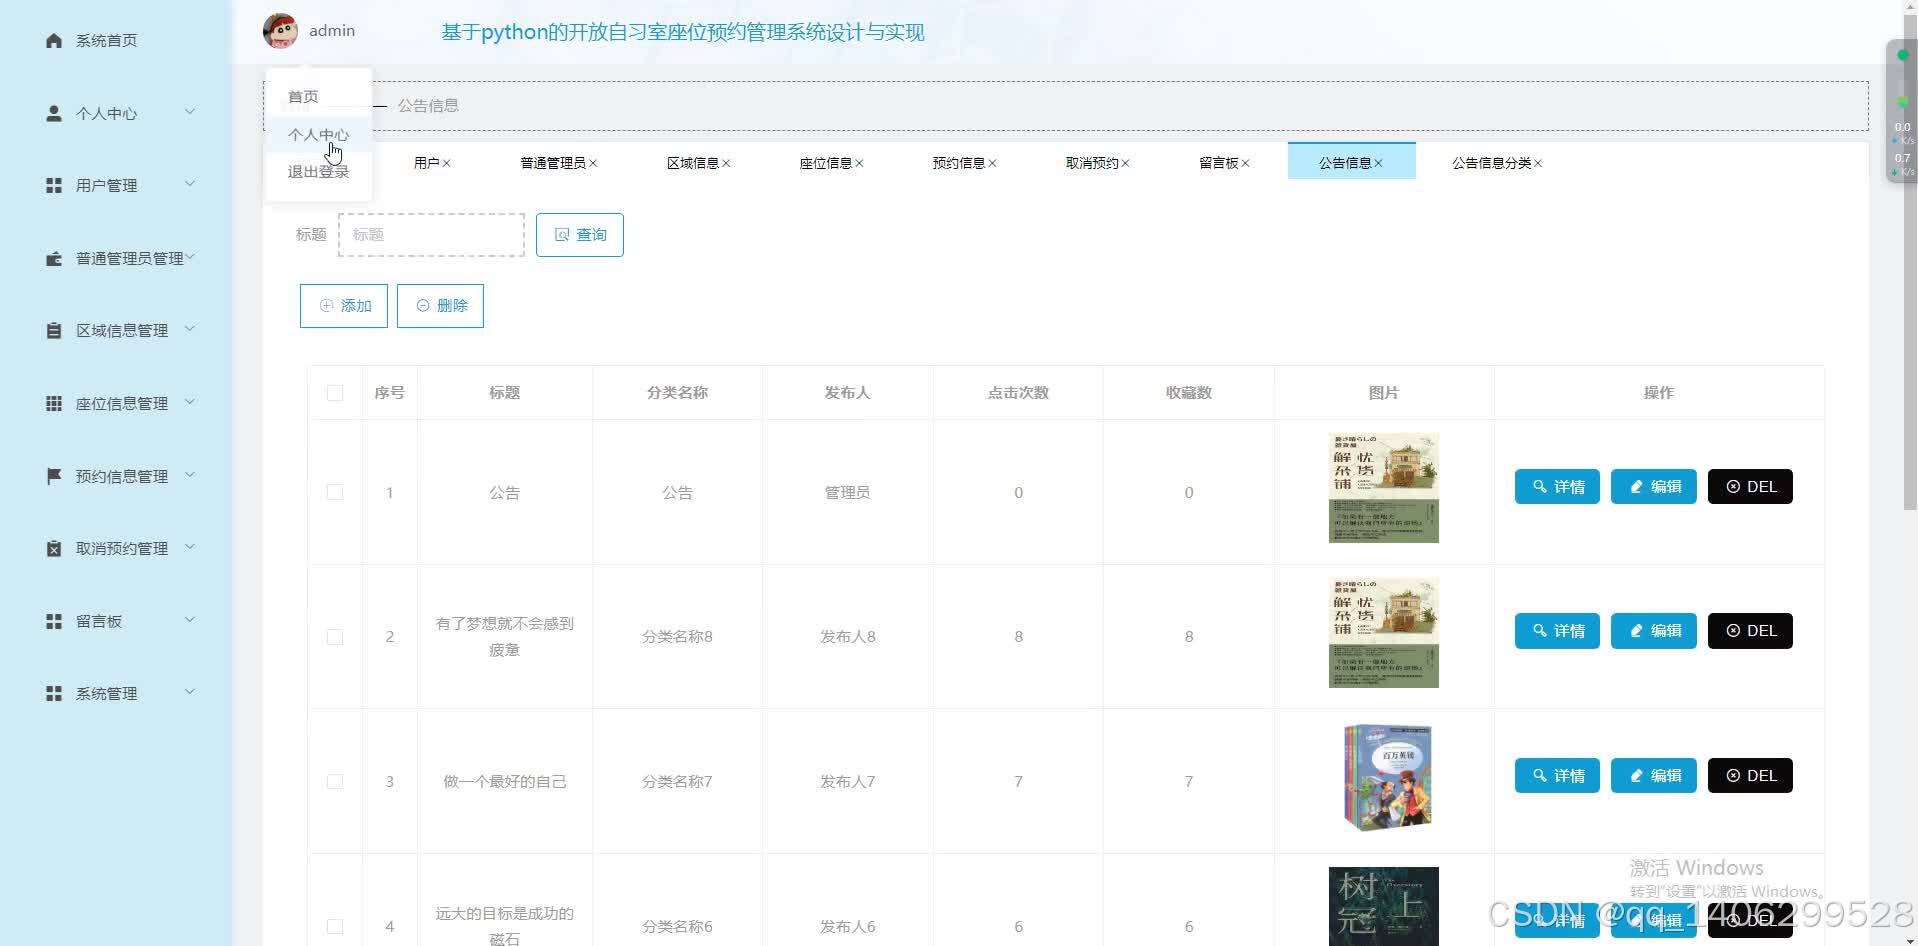Viewport: 1918px width, 946px height.
Task: Click DEL for row 1 公告
Action: tap(1750, 487)
